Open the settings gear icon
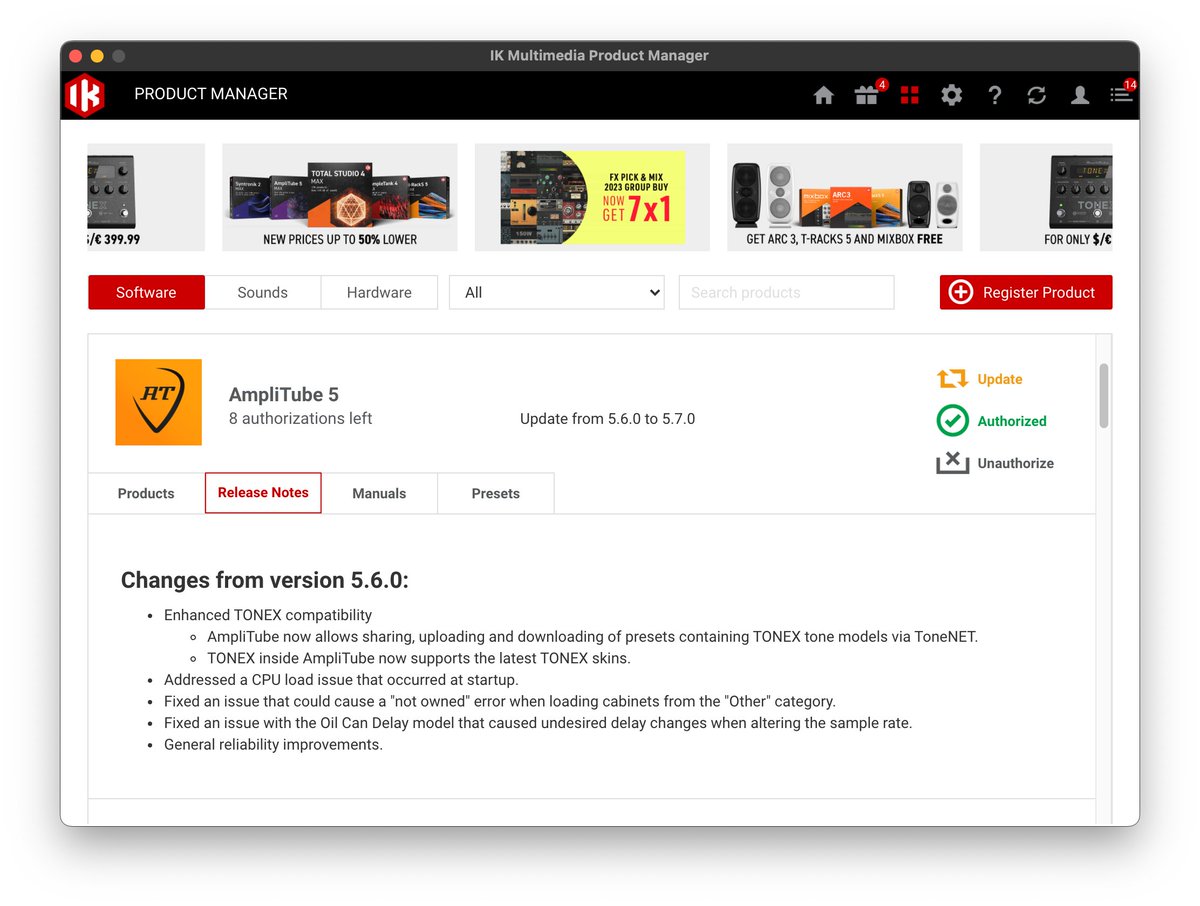This screenshot has width=1200, height=906. tap(952, 95)
